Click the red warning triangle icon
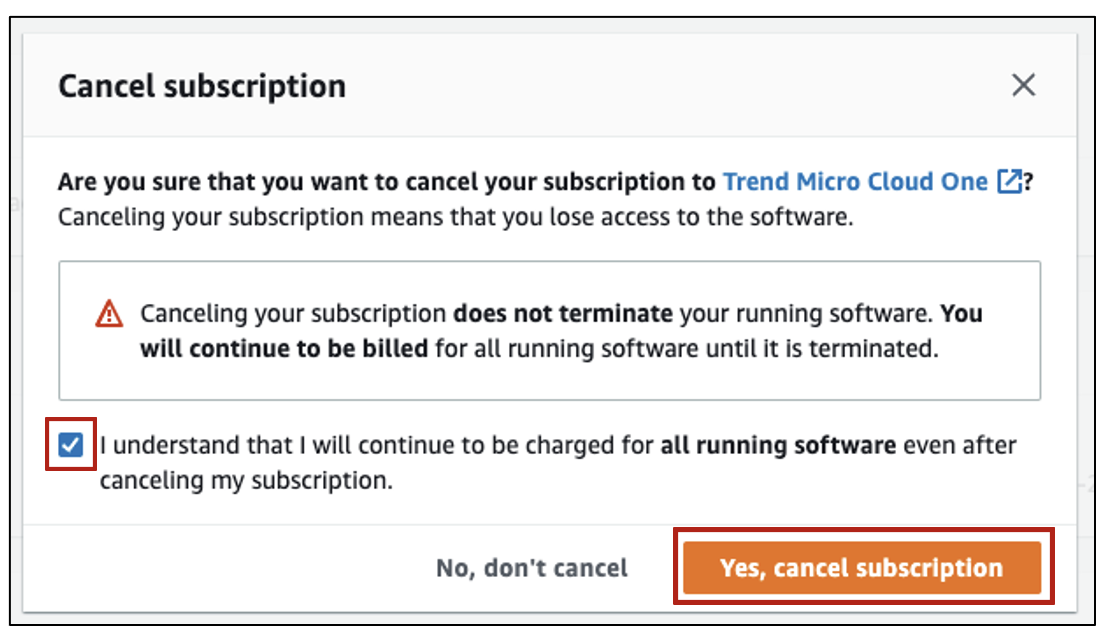Image resolution: width=1106 pixels, height=638 pixels. [109, 314]
